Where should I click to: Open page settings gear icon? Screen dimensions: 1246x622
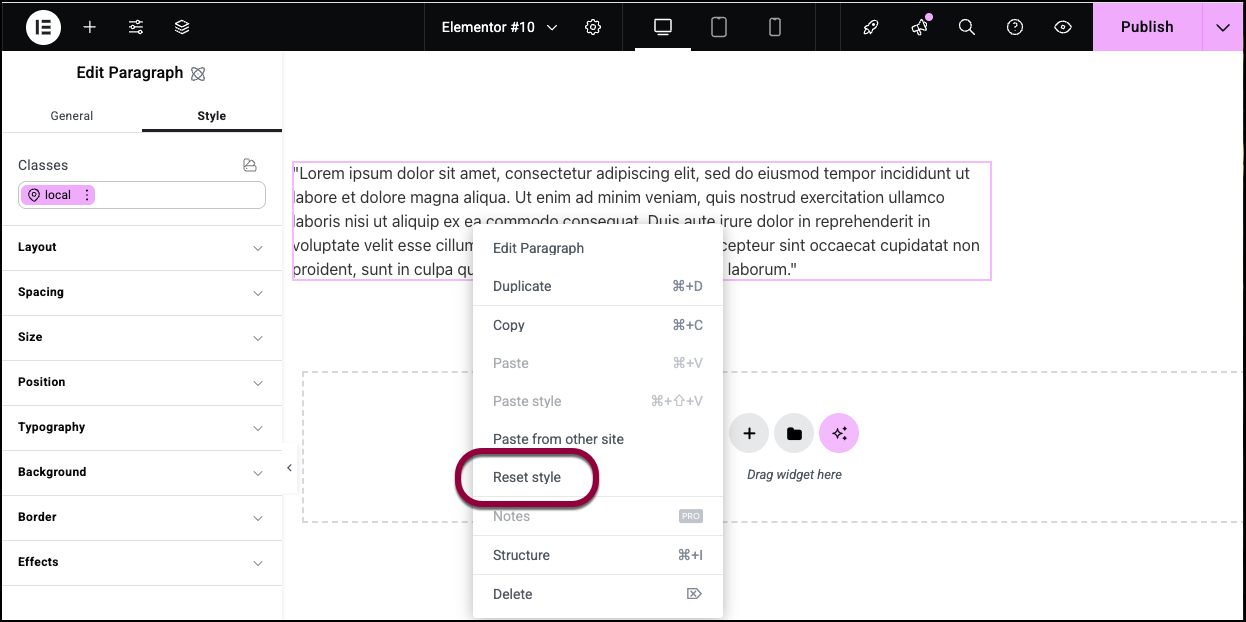point(593,27)
